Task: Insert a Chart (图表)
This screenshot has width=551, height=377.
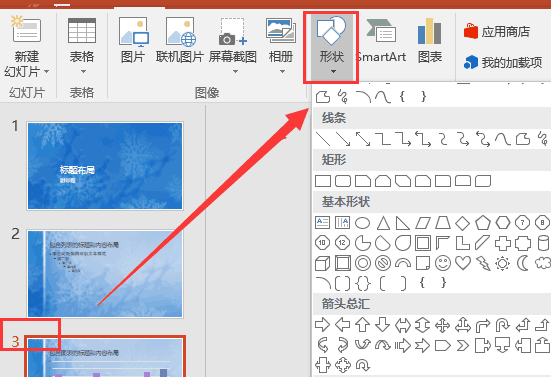Action: [430, 41]
